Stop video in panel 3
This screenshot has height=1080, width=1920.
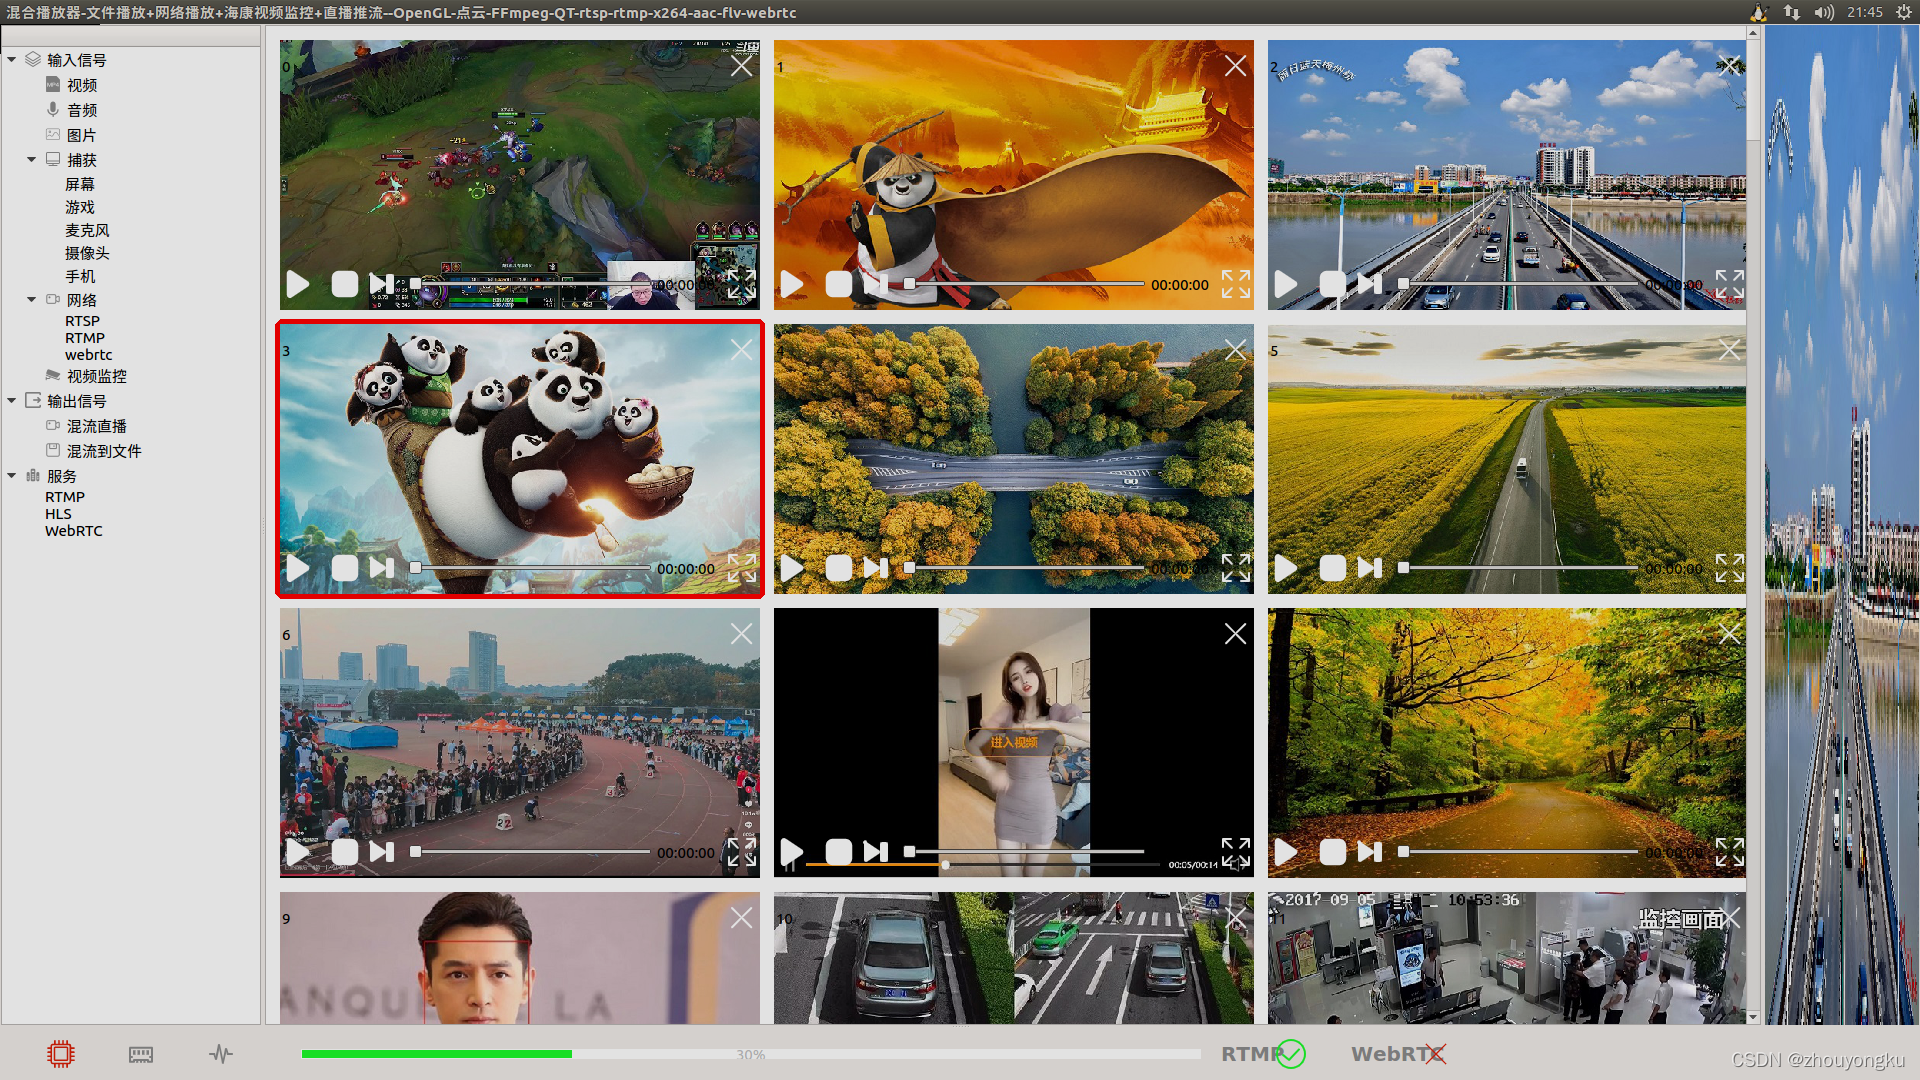click(x=344, y=568)
